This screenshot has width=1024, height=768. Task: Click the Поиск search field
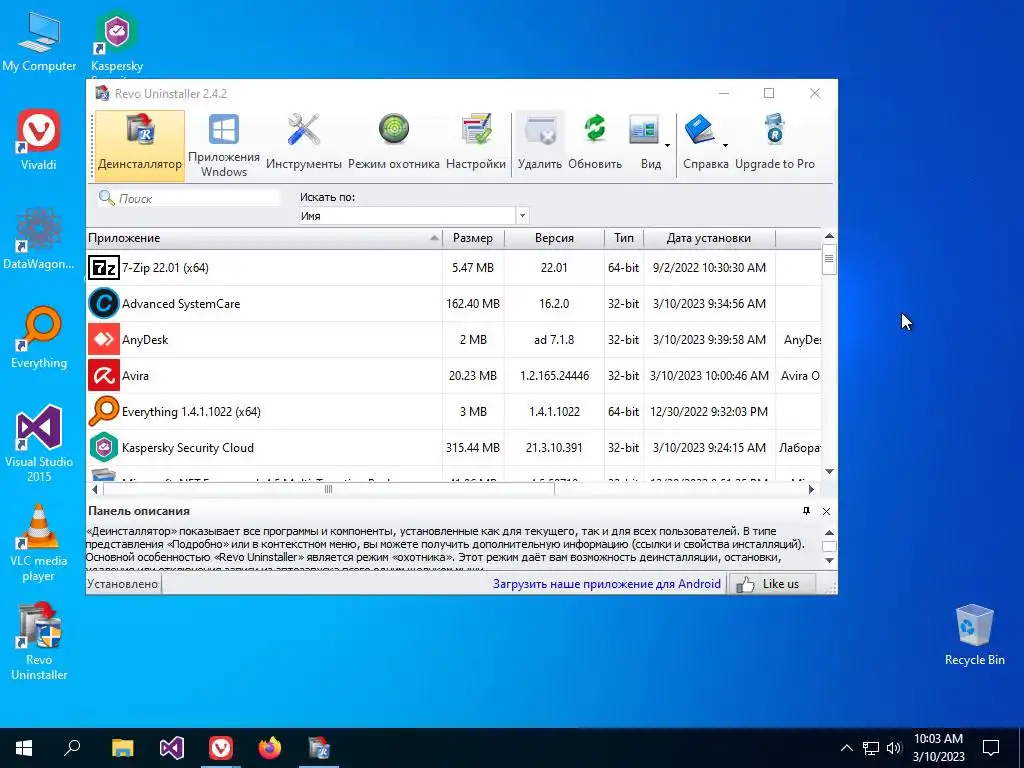tap(189, 198)
